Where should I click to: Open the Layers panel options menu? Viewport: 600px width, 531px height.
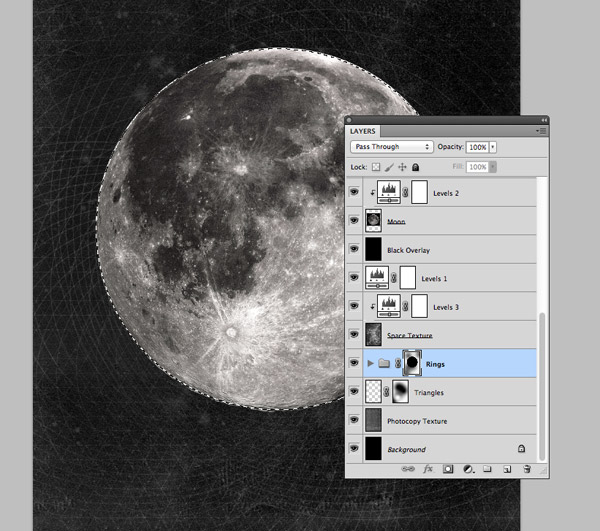541,130
